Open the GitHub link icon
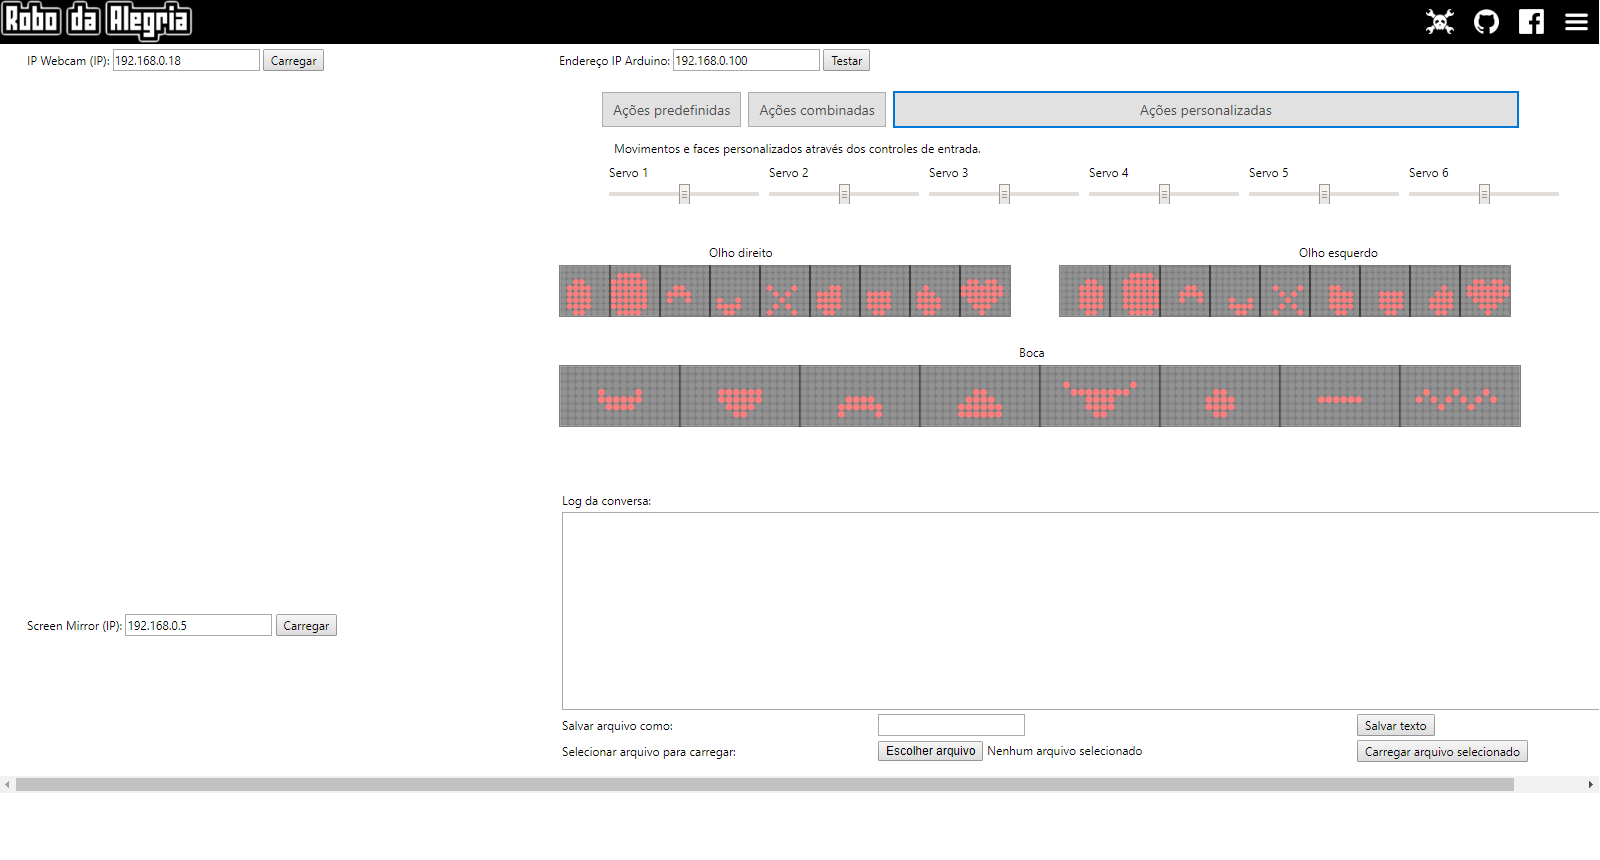Image resolution: width=1600 pixels, height=860 pixels. [1487, 21]
